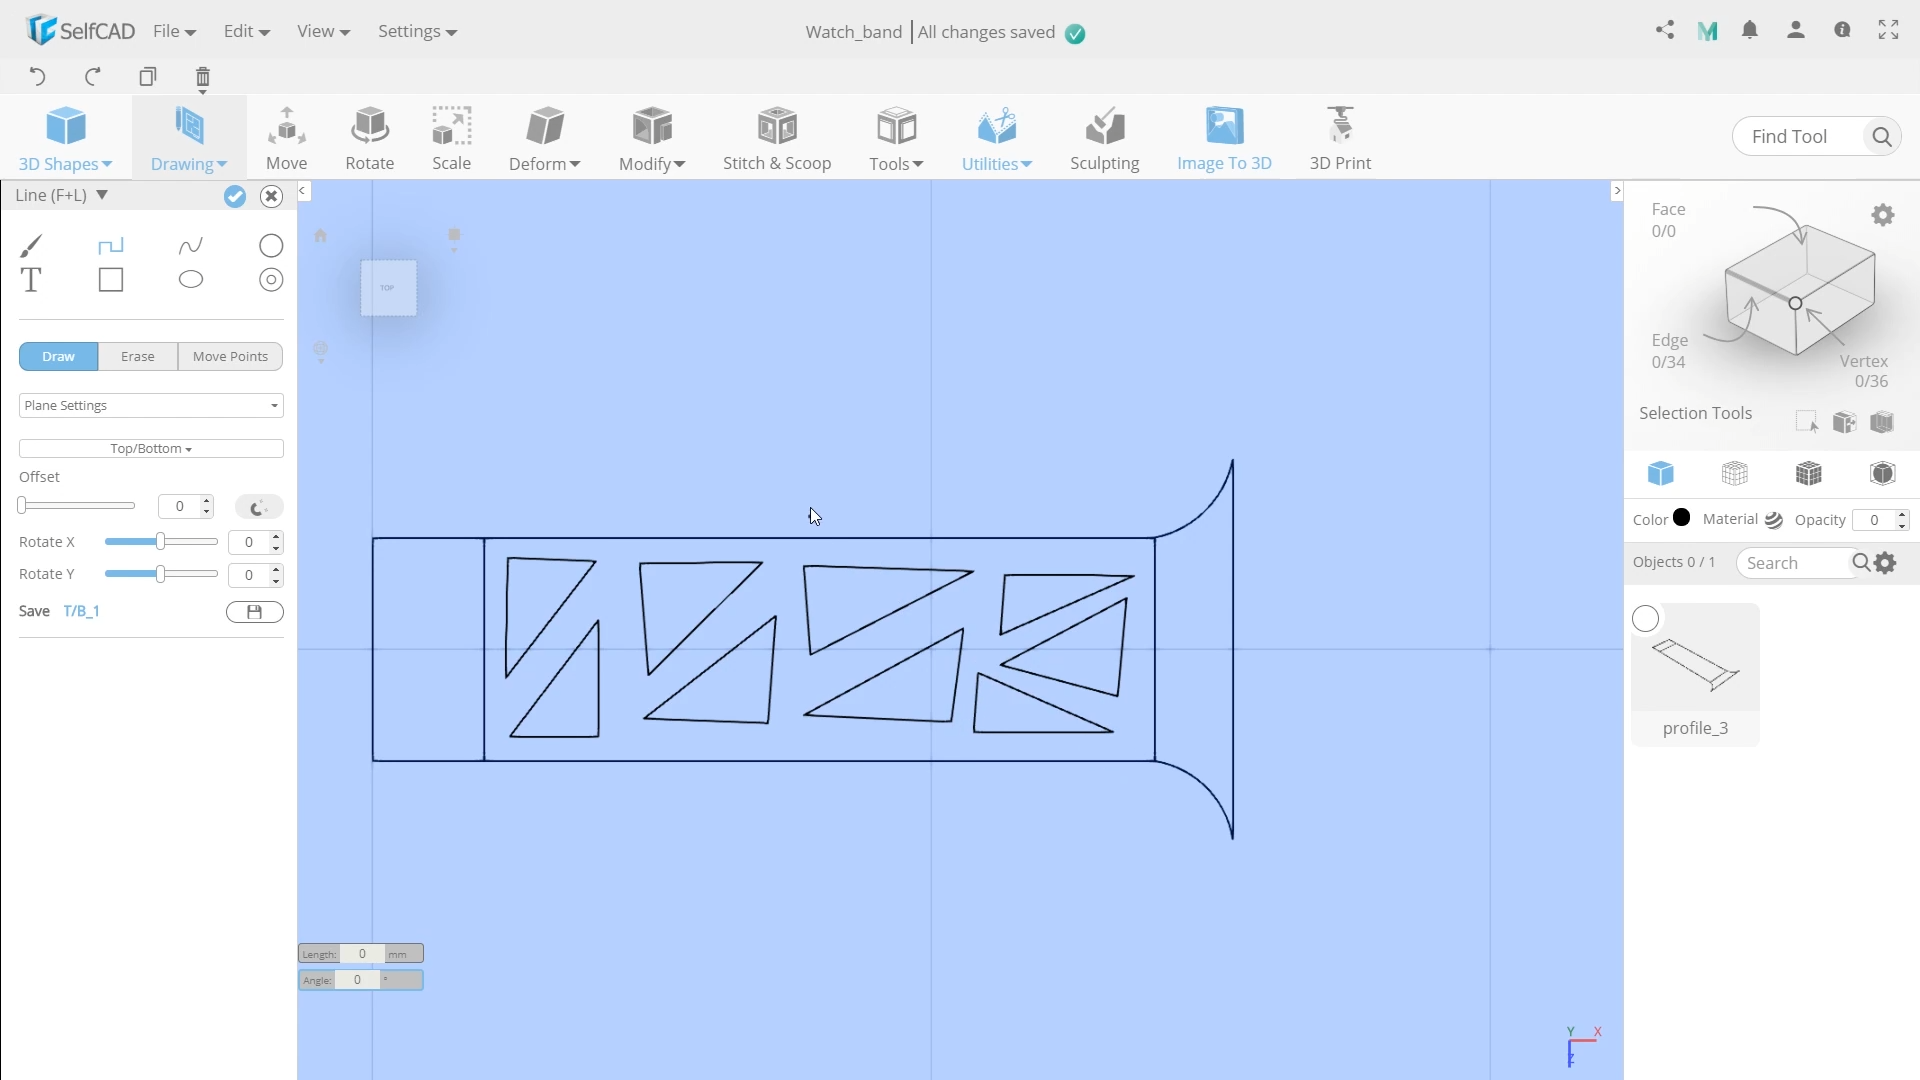Image resolution: width=1920 pixels, height=1080 pixels.
Task: Confirm the Line drawing with checkmark
Action: [235, 196]
